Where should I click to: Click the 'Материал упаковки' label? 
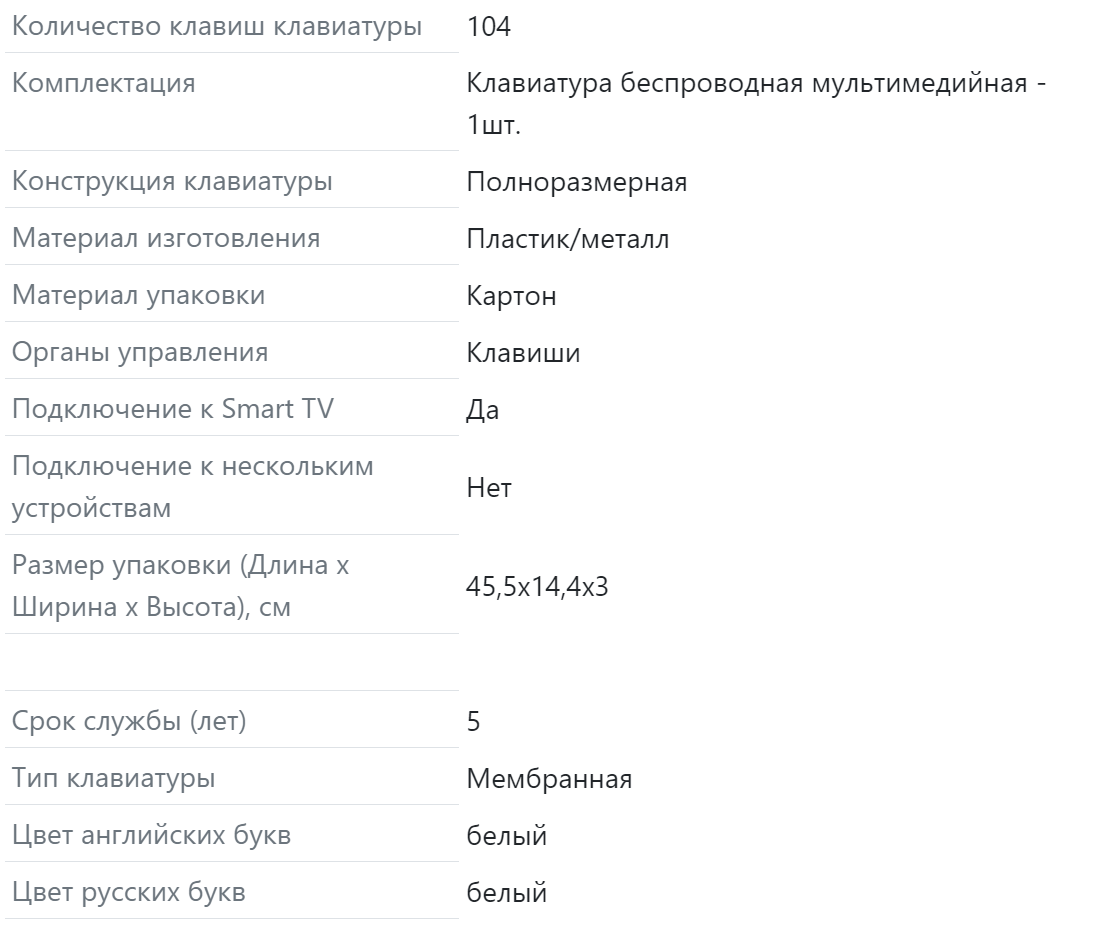point(138,296)
